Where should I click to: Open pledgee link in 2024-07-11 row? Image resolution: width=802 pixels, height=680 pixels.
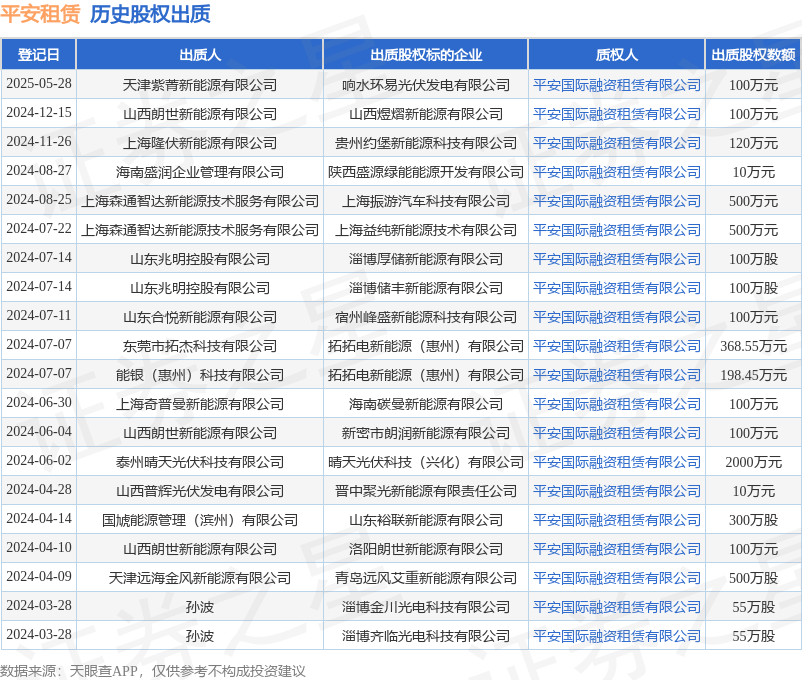617,317
